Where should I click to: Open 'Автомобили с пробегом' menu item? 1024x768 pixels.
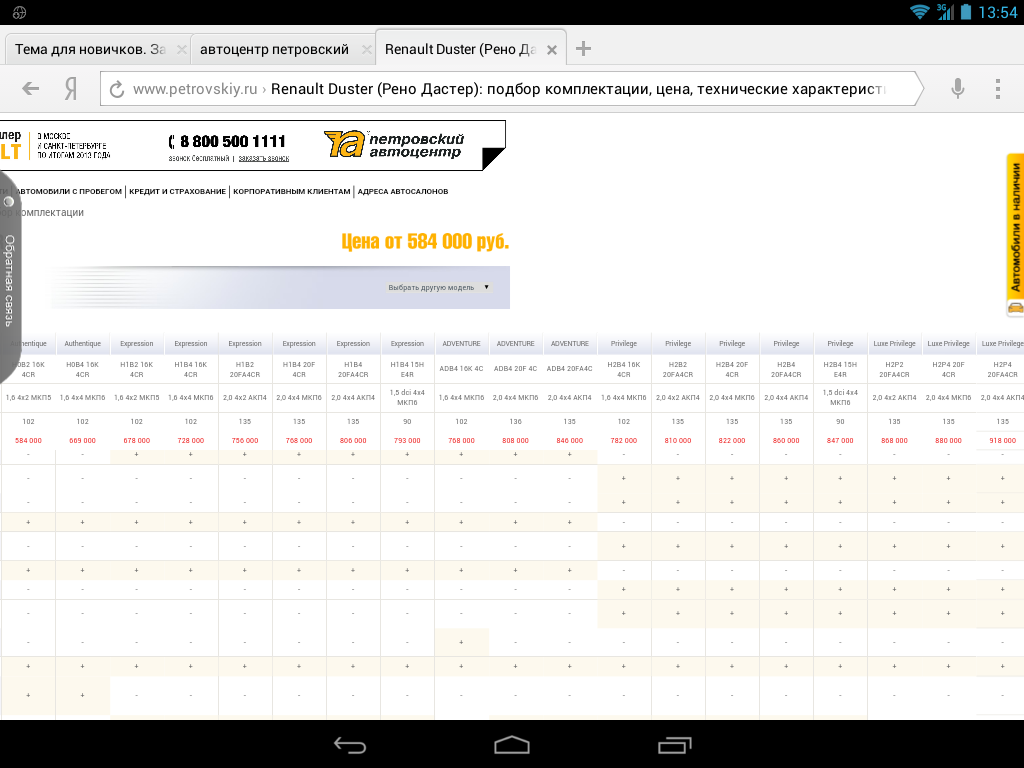(69, 191)
